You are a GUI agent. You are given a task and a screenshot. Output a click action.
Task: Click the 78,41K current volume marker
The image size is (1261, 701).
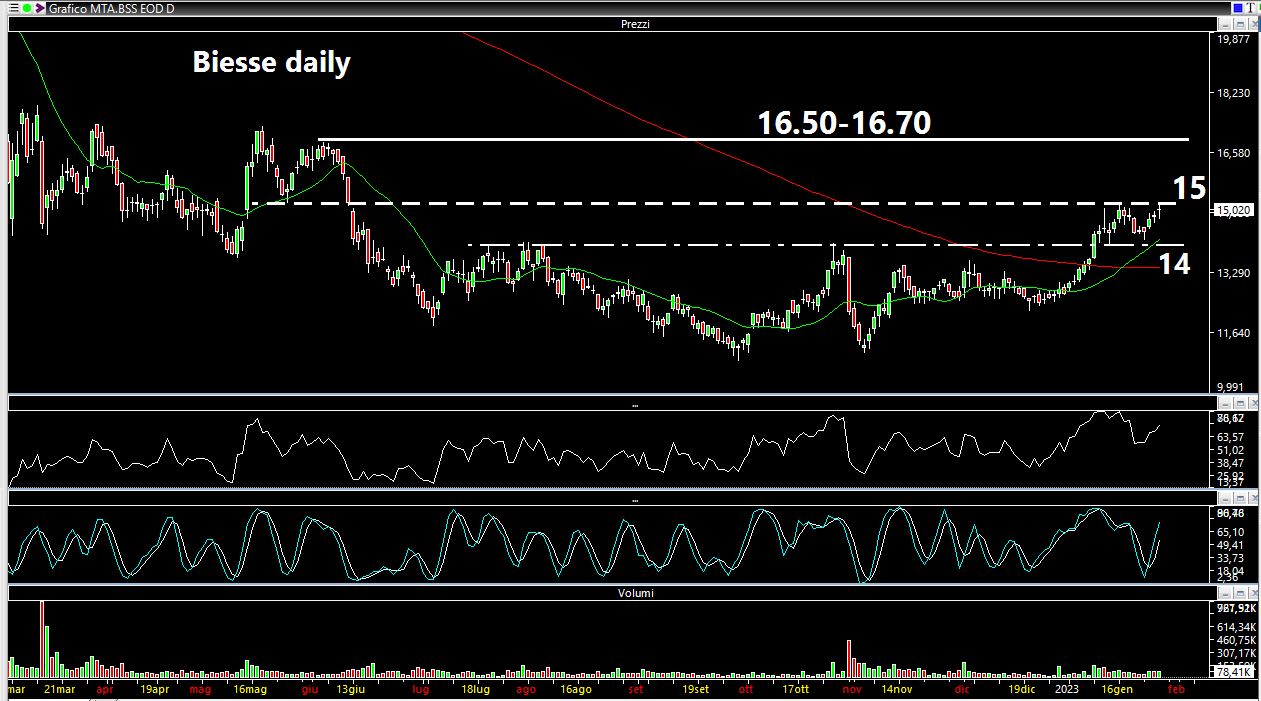pos(1232,673)
